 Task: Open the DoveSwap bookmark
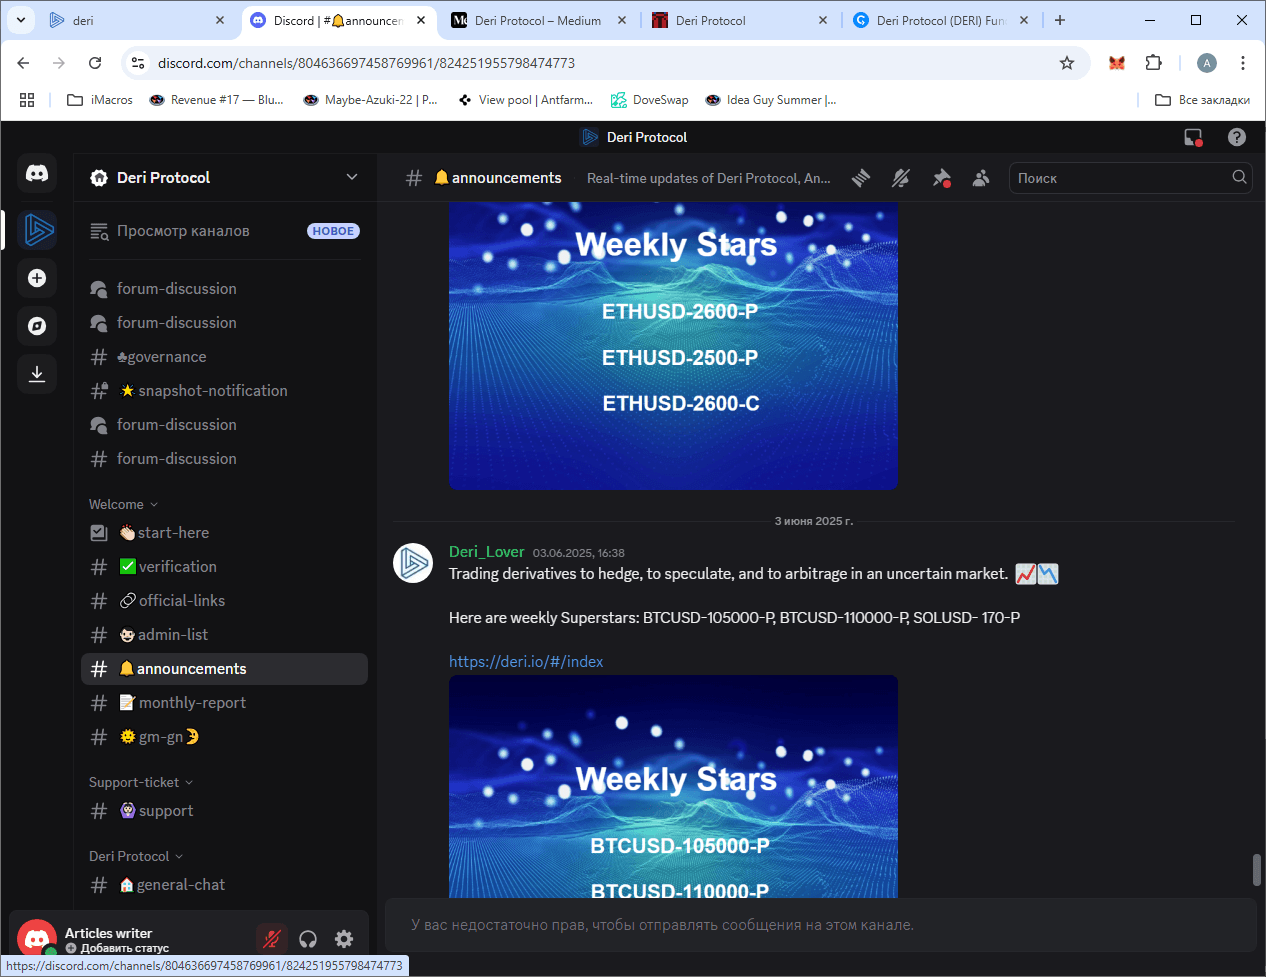[650, 100]
